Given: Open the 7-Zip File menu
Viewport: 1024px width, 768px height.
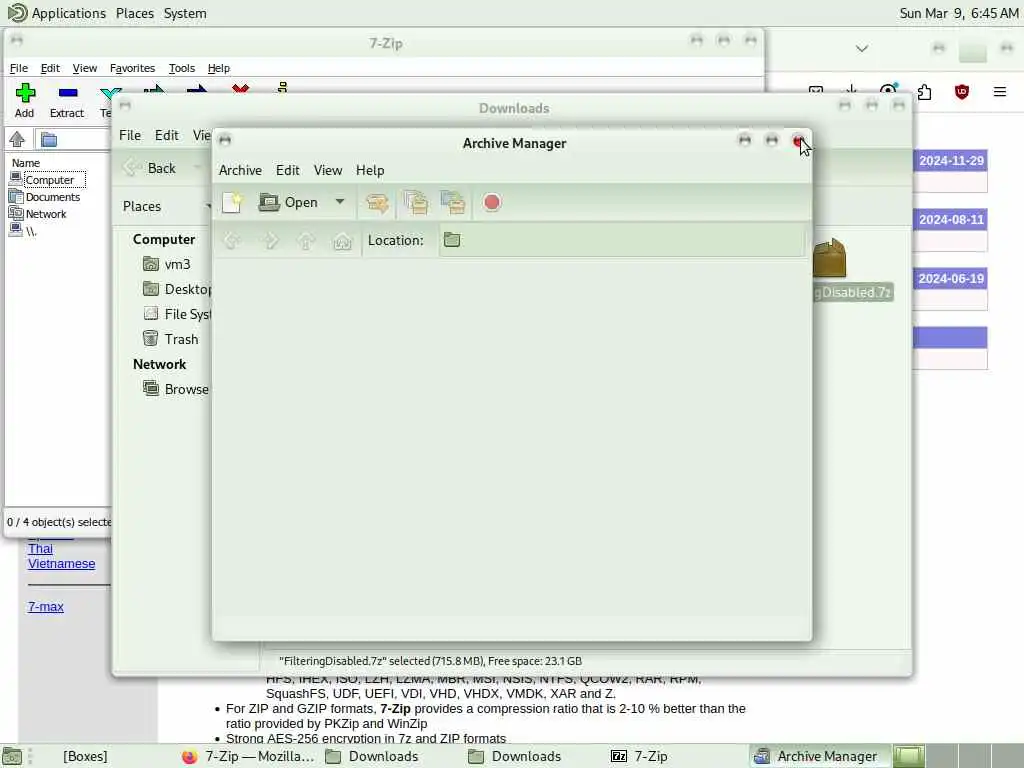Looking at the screenshot, I should pyautogui.click(x=18, y=68).
